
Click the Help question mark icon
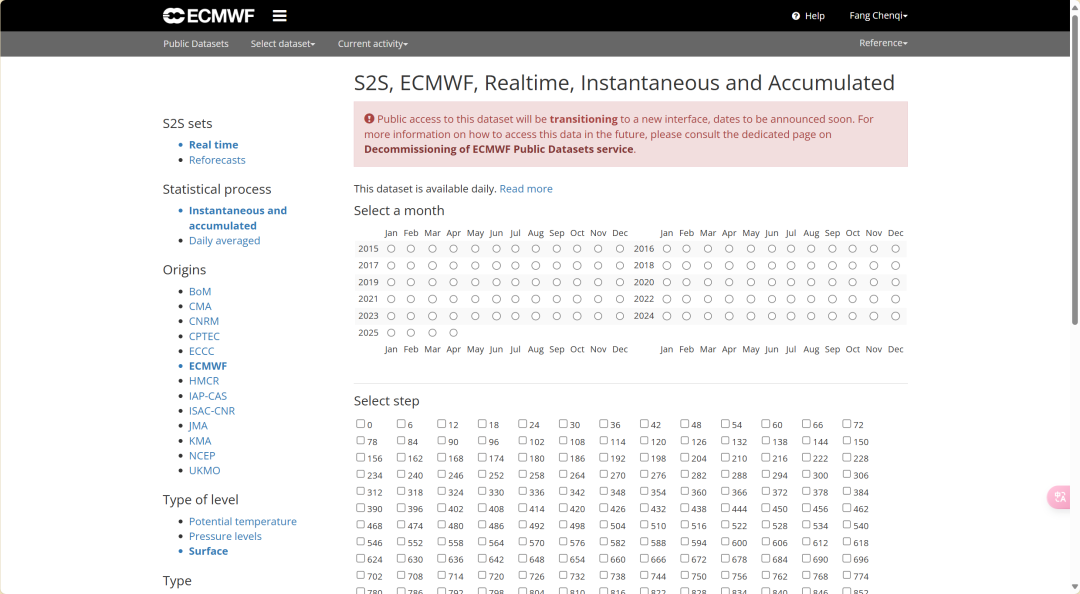796,16
